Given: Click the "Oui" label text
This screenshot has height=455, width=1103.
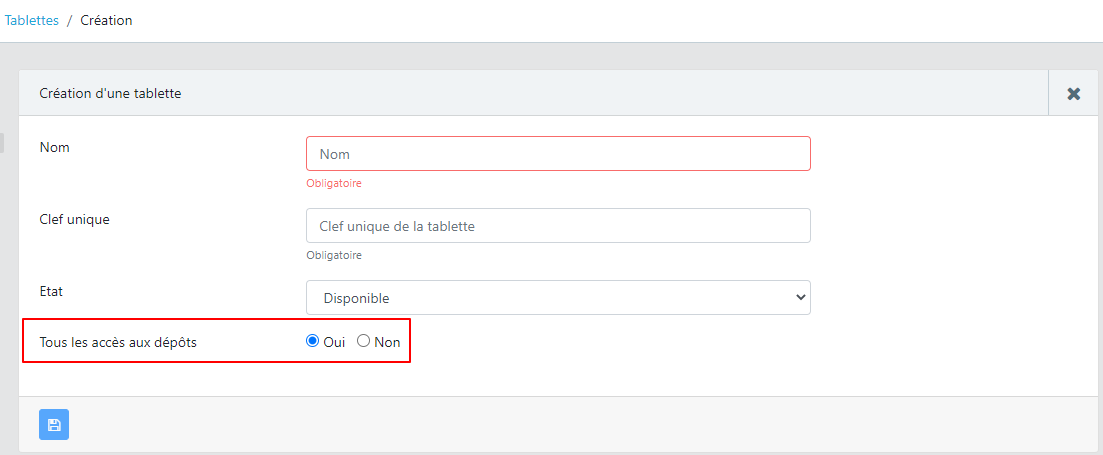Looking at the screenshot, I should tap(334, 342).
